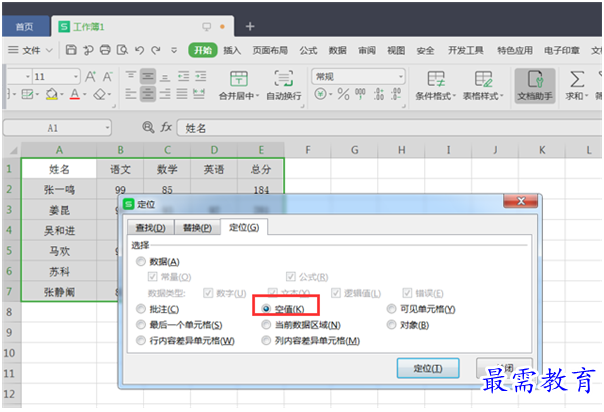Align cell content to top
The width and height of the screenshot is (604, 412).
pyautogui.click(x=131, y=75)
